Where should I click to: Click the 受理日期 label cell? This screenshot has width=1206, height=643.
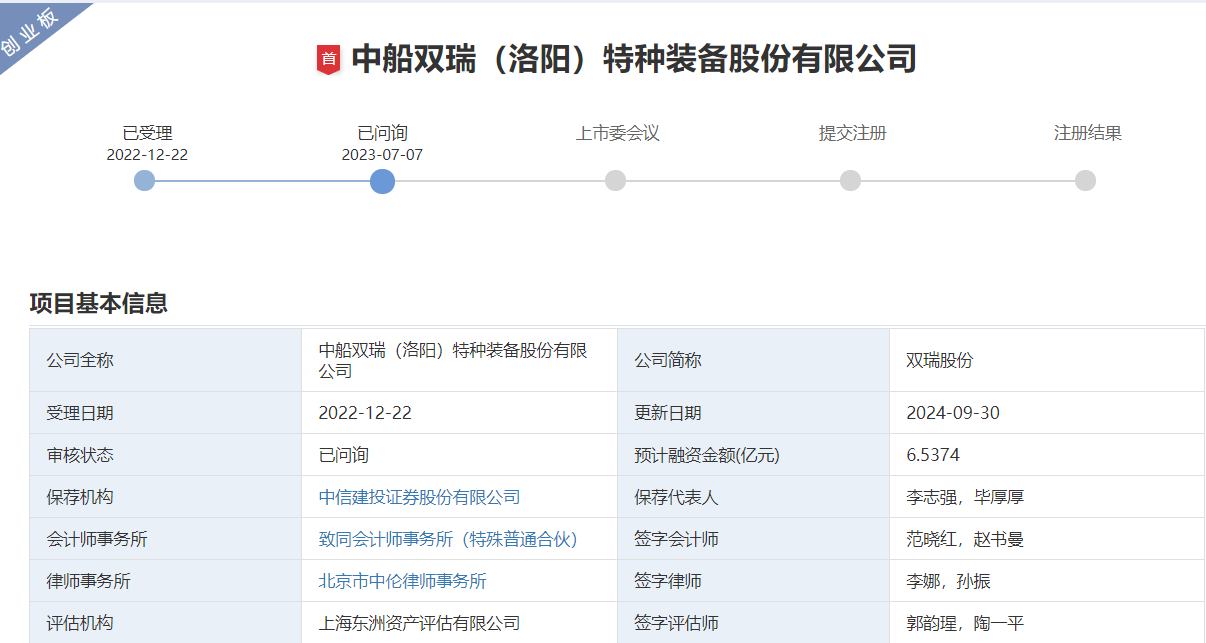[166, 413]
